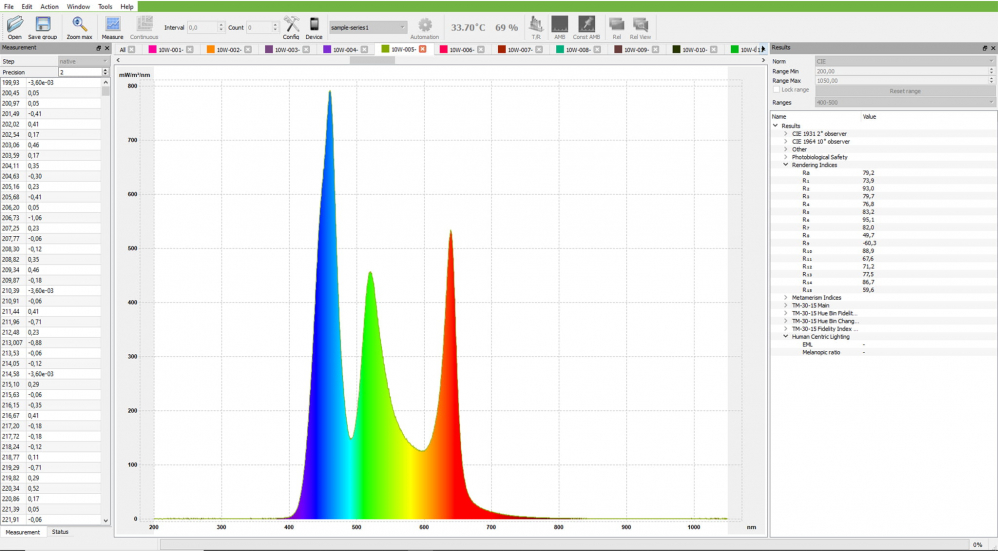
Task: Enable the Lock range checkbox
Action: (x=776, y=90)
